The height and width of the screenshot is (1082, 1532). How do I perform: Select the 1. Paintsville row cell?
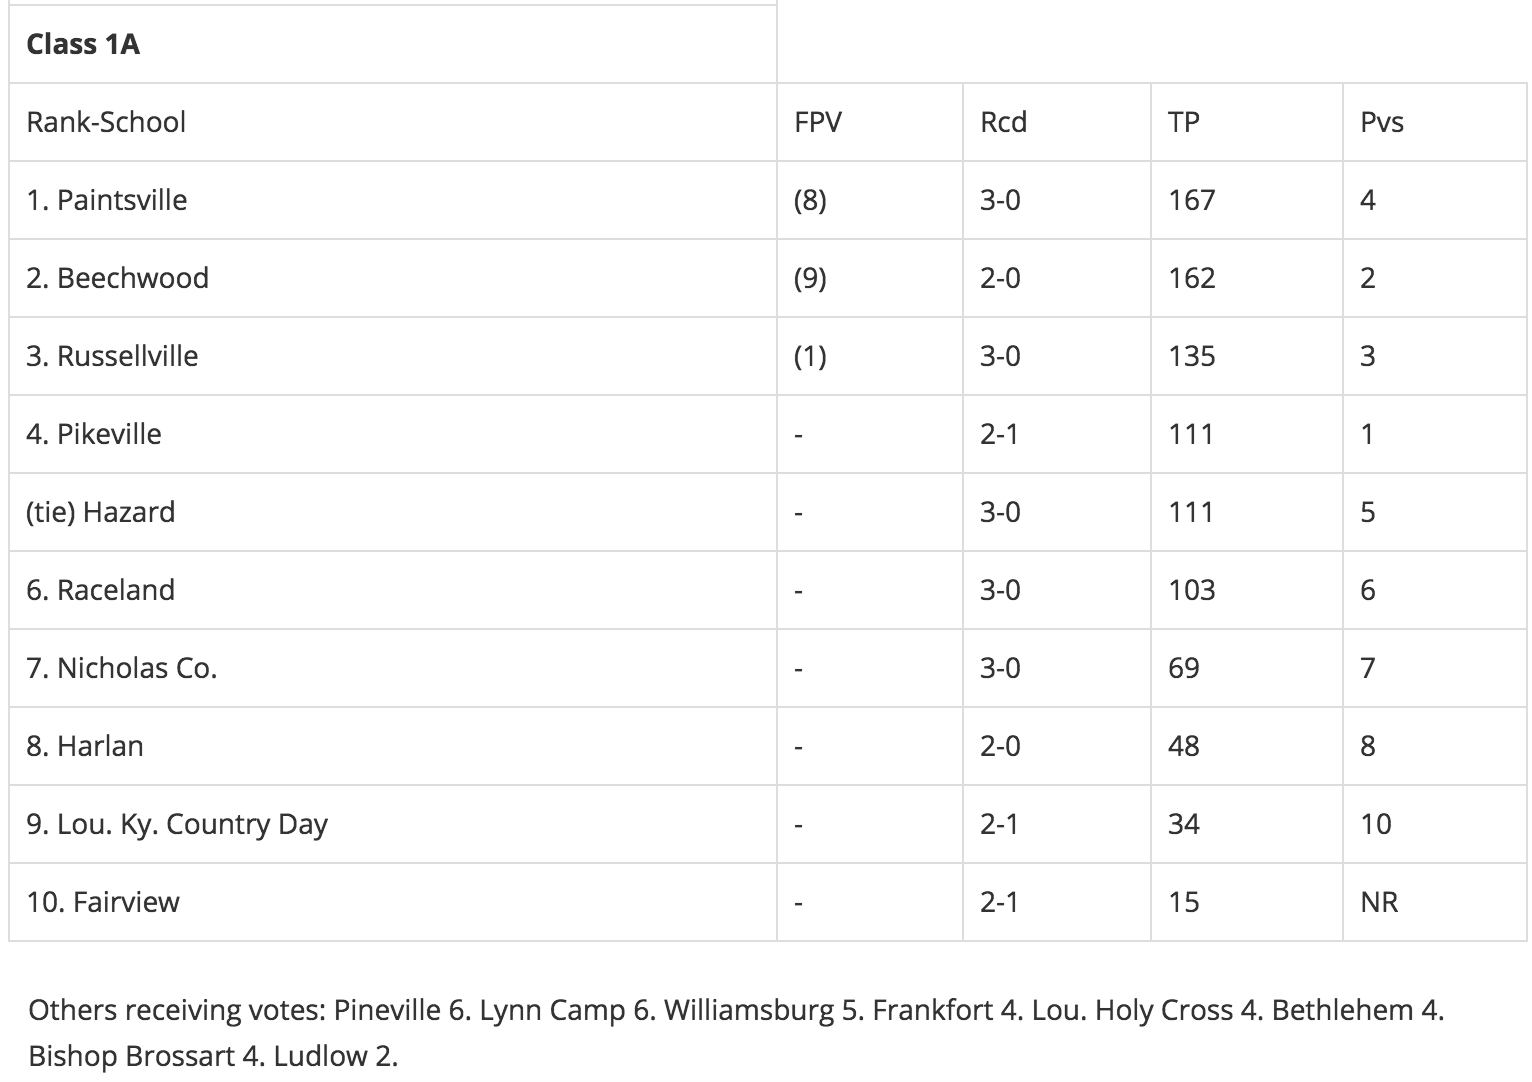pyautogui.click(x=392, y=200)
